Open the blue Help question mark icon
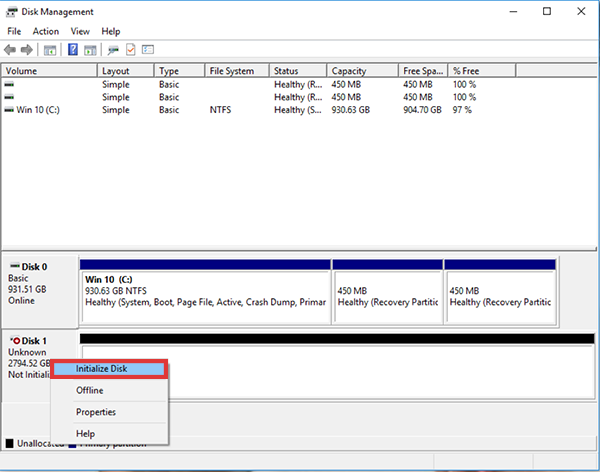The width and height of the screenshot is (600, 472). pyautogui.click(x=73, y=49)
